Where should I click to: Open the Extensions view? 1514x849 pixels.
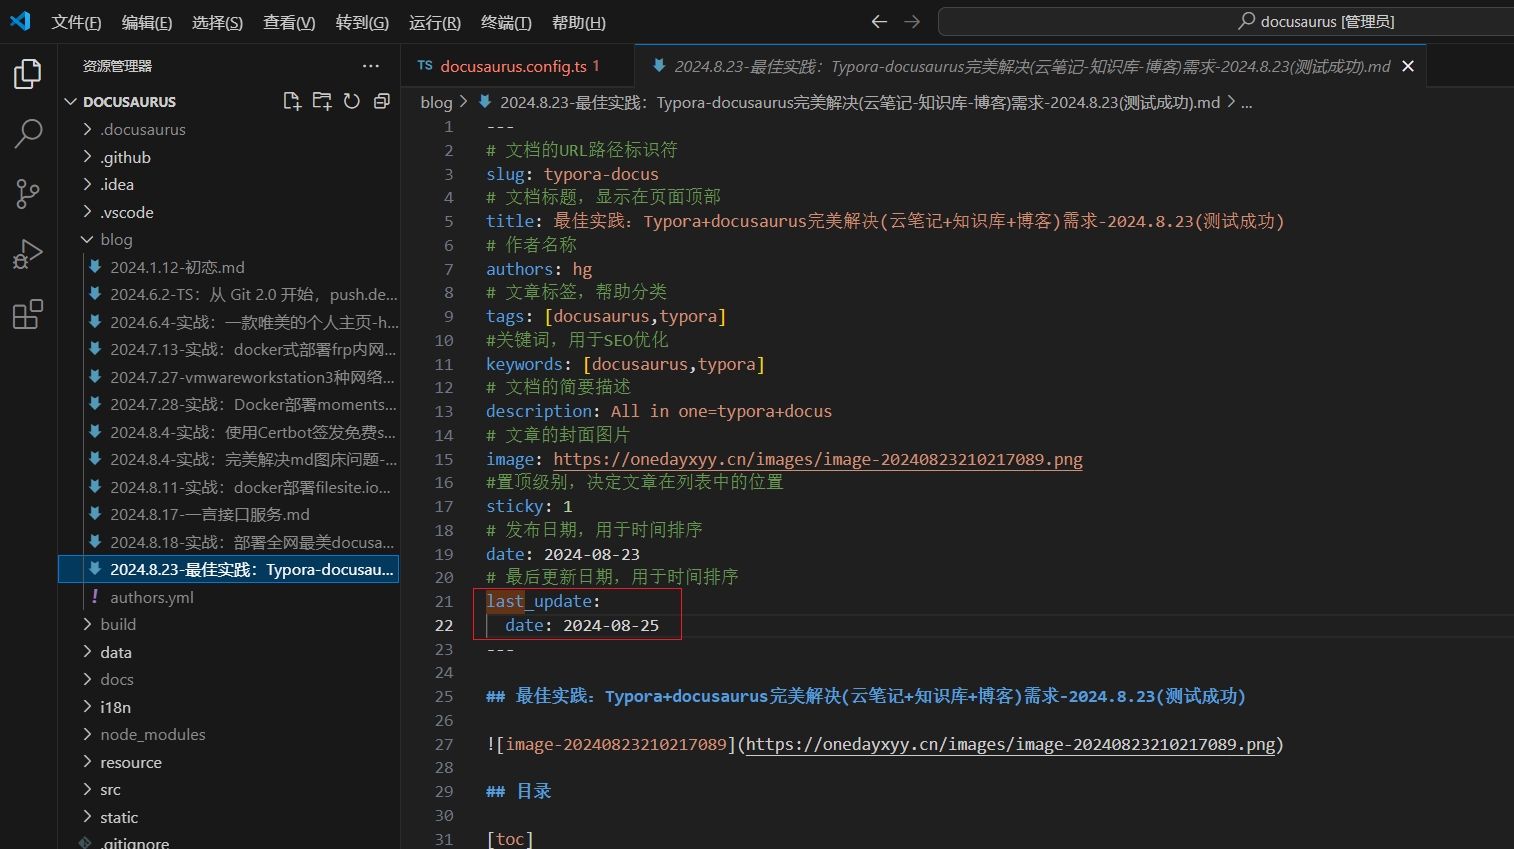coord(28,314)
